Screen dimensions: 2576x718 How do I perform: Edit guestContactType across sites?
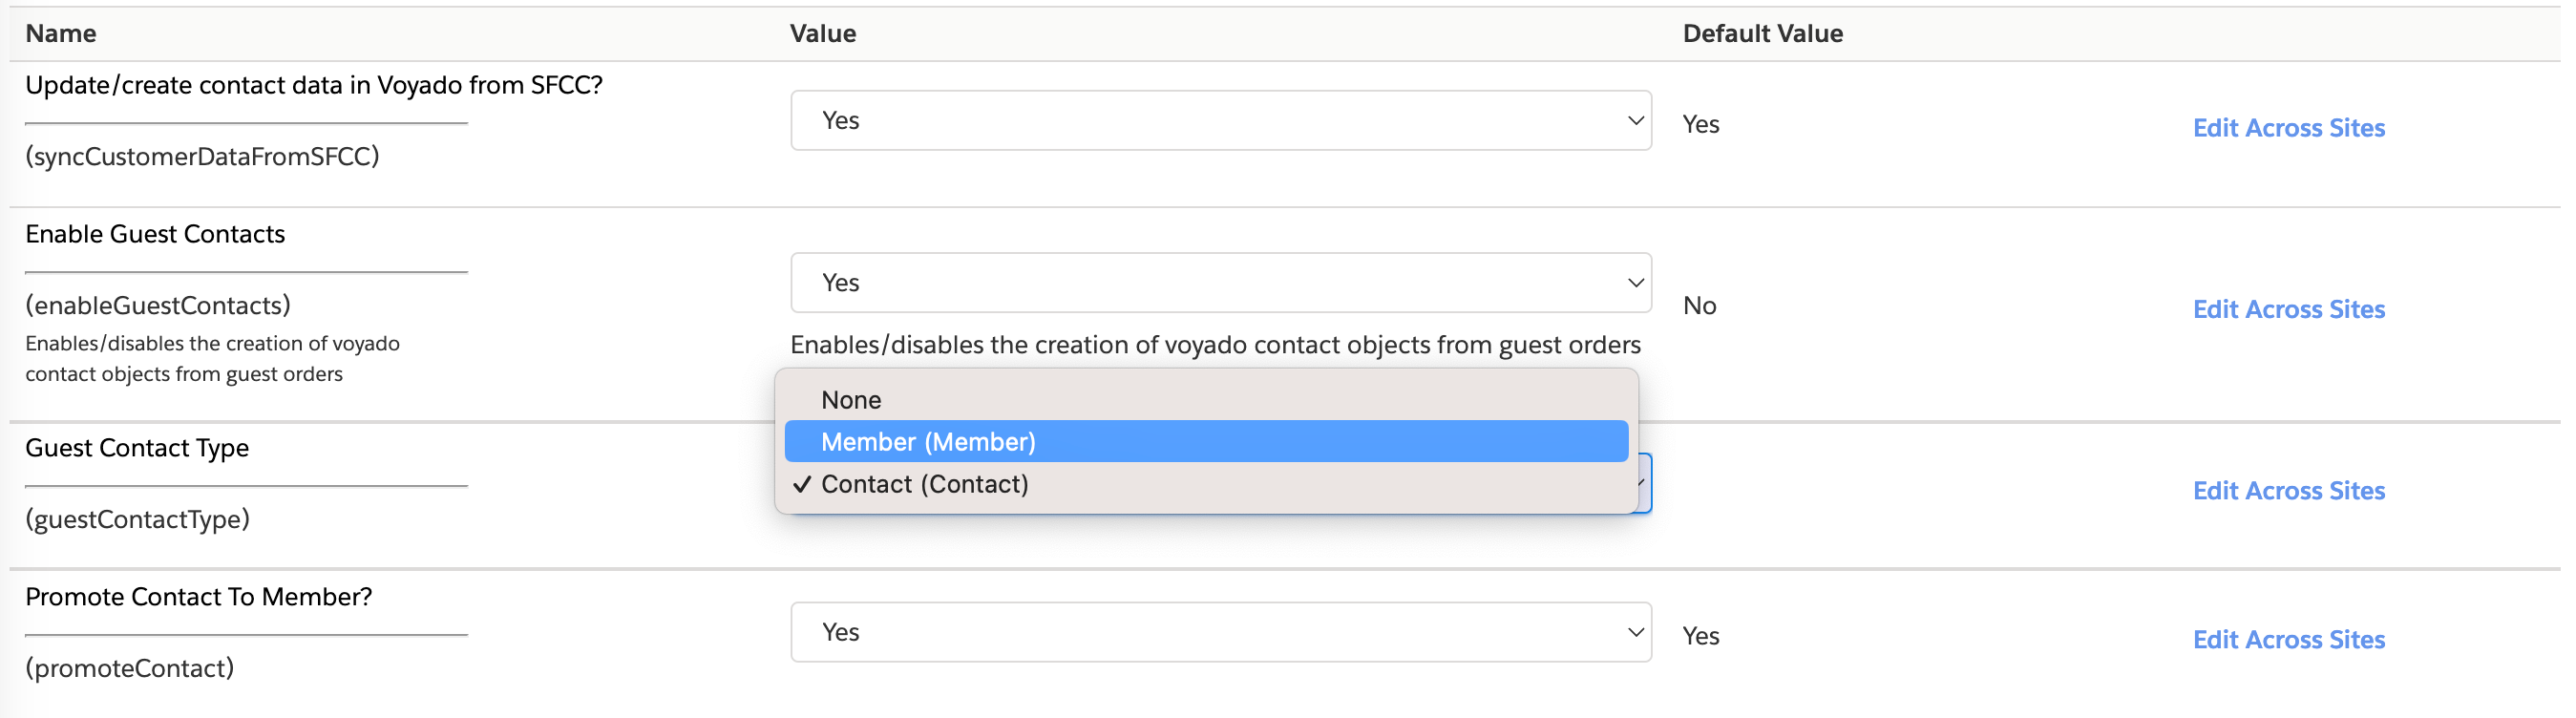click(x=2289, y=490)
